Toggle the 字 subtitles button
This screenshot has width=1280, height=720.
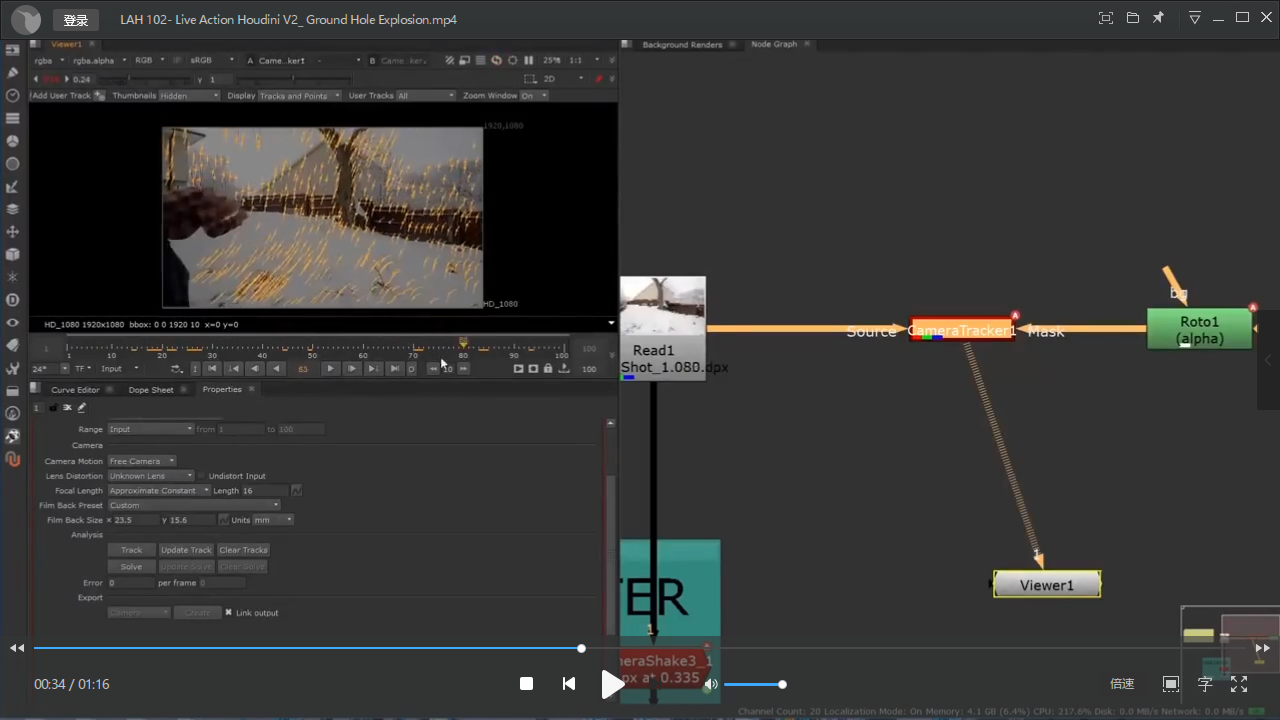point(1205,684)
